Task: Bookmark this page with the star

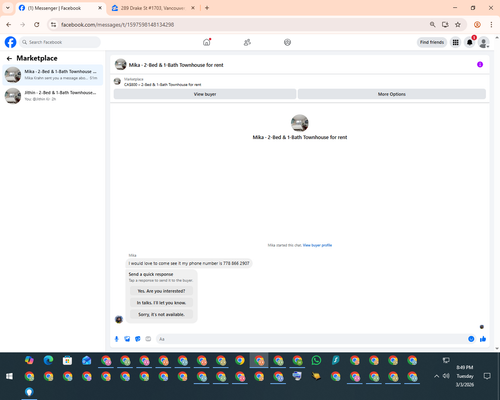Action: [458, 25]
